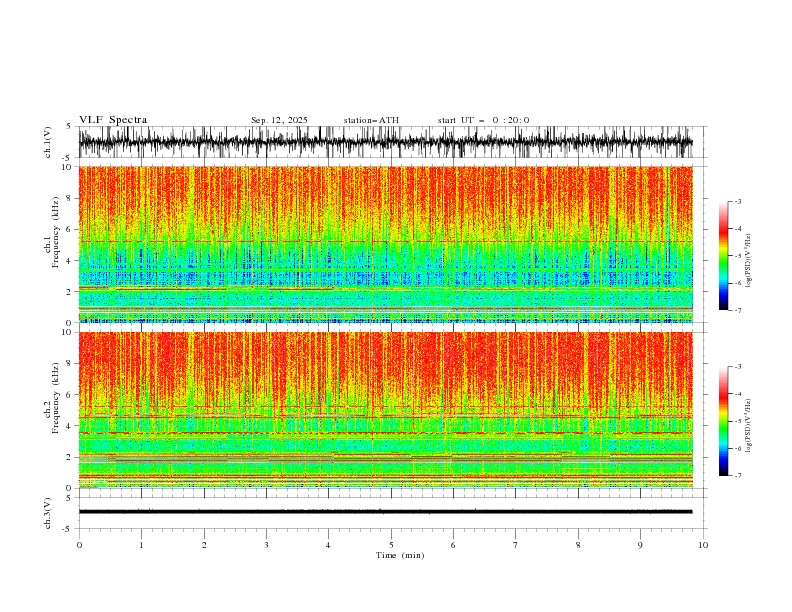Click the lower colorbar "-4" tick label
This screenshot has width=792, height=612.
point(737,394)
